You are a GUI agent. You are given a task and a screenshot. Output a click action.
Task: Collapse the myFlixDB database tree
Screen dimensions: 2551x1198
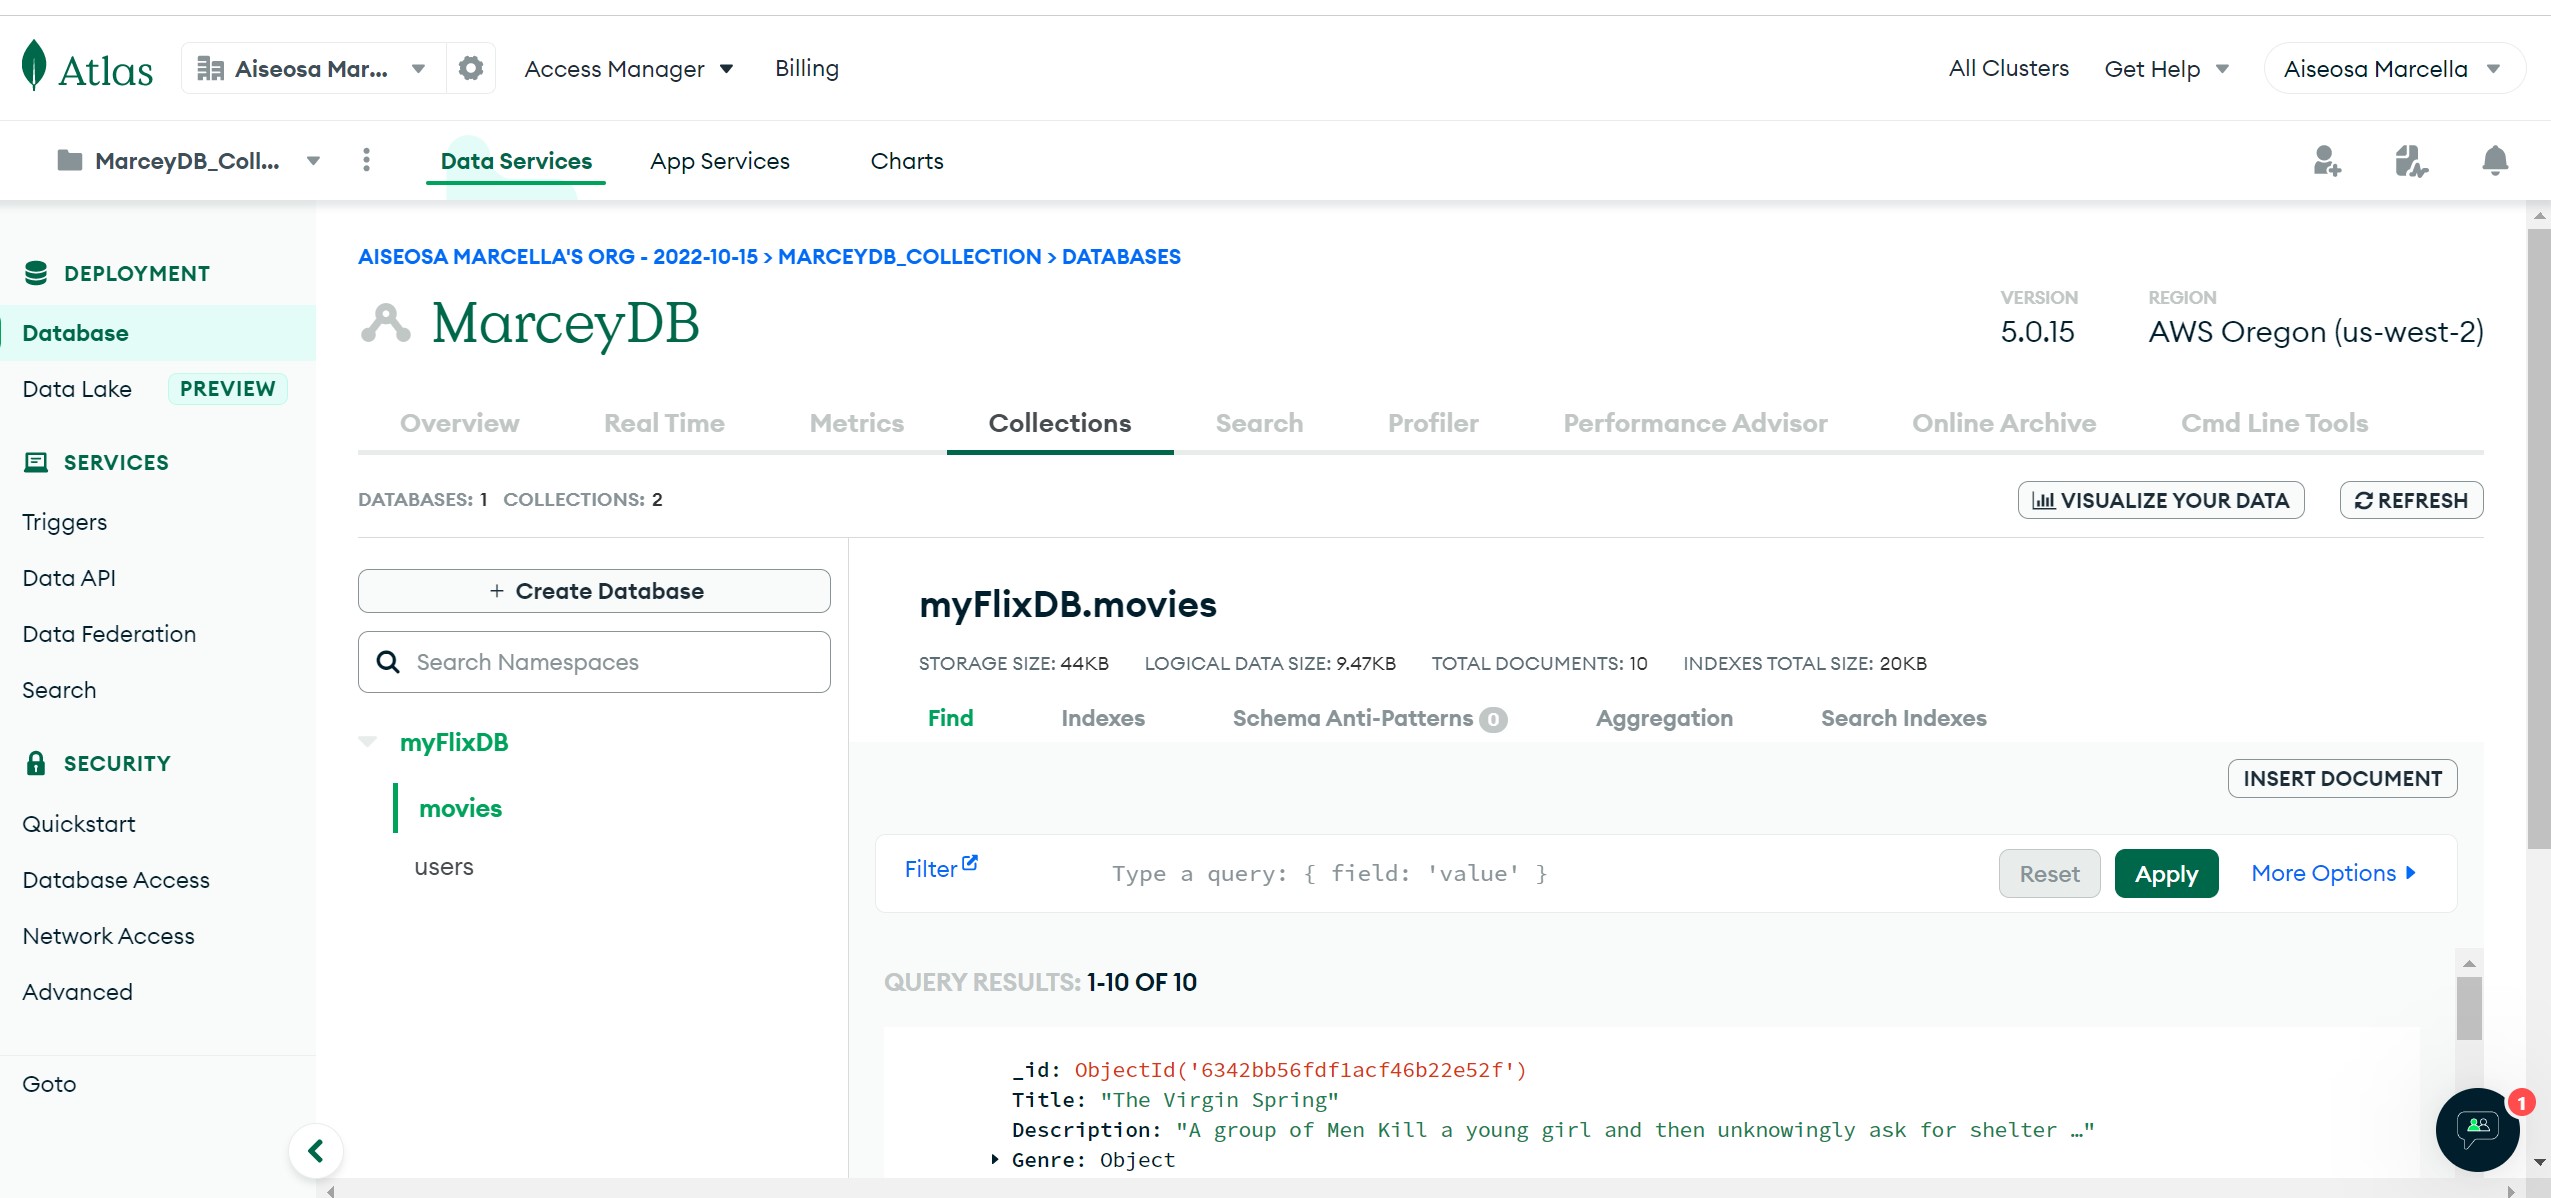pos(368,741)
